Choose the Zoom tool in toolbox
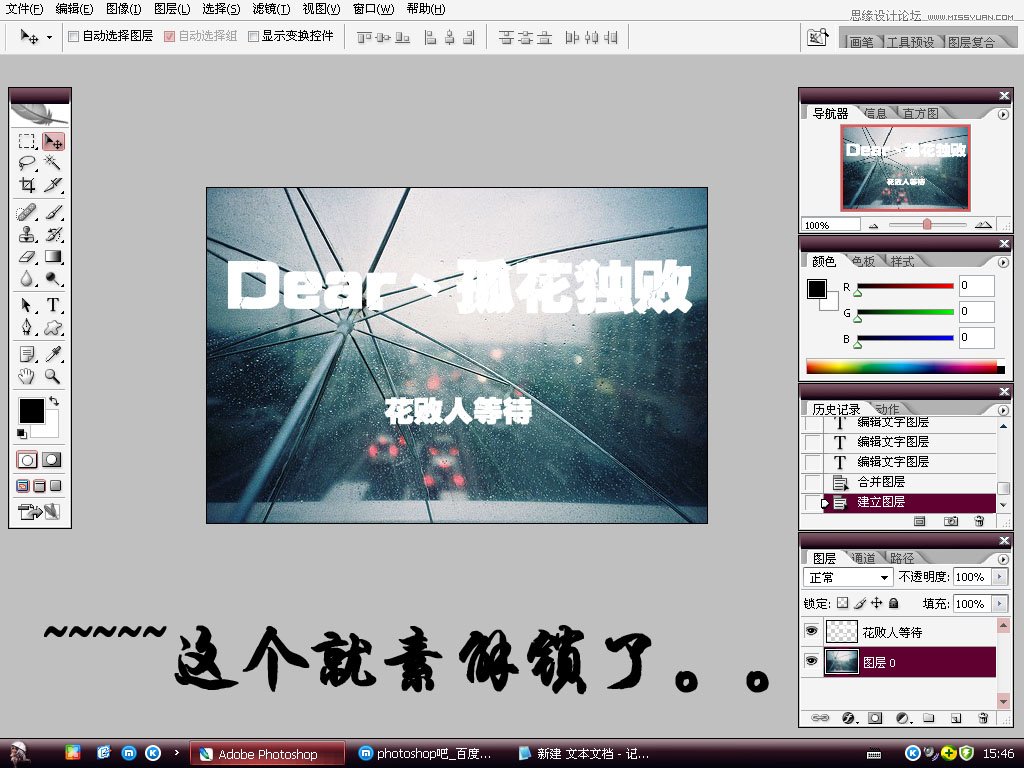The height and width of the screenshot is (768, 1024). (x=53, y=377)
